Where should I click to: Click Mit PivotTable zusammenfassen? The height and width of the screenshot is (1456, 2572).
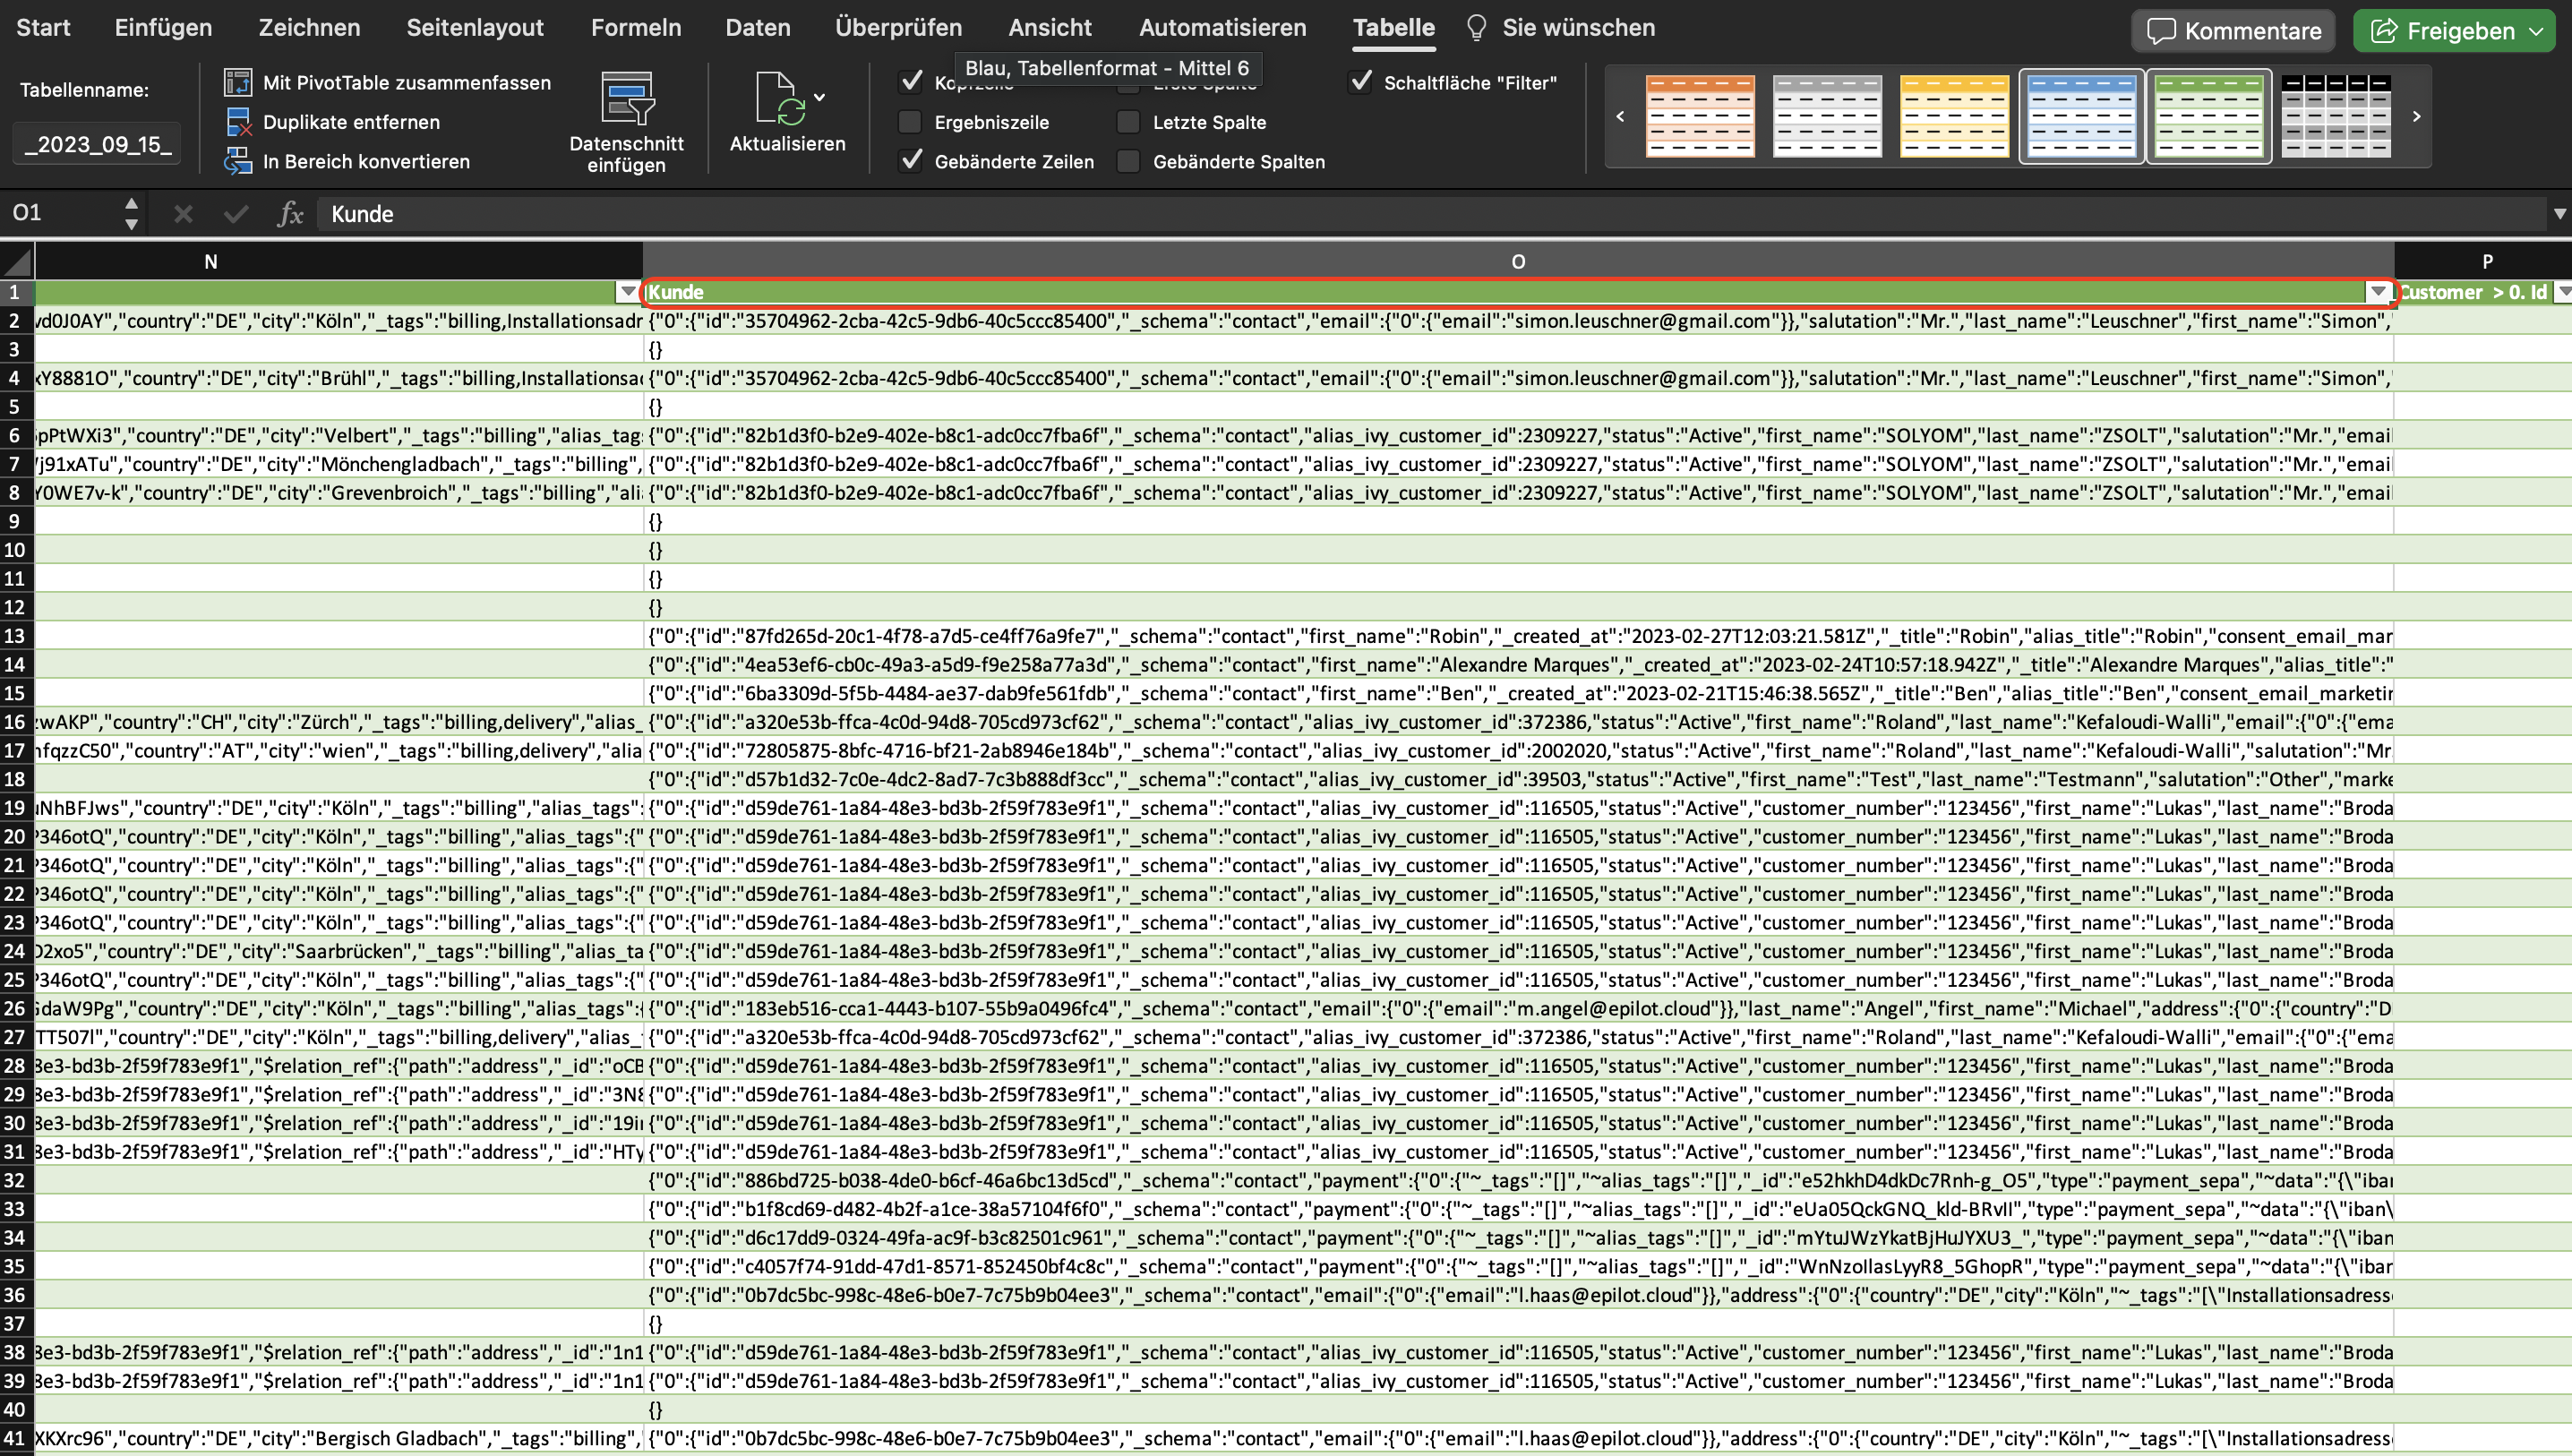click(406, 82)
